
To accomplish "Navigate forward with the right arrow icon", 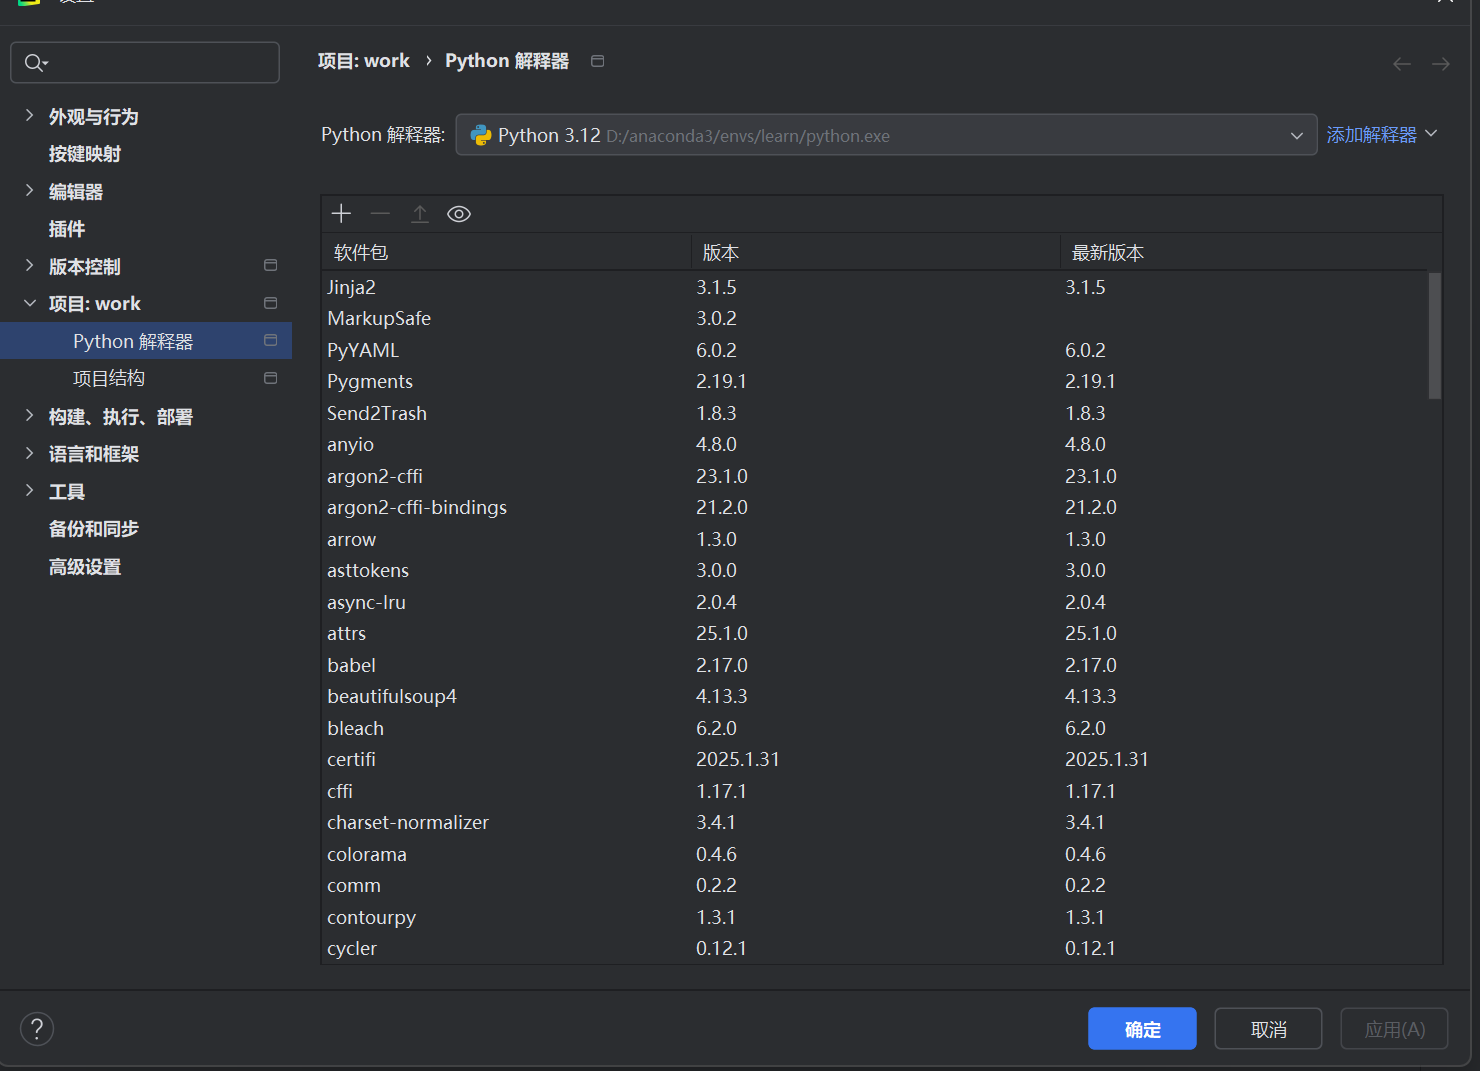I will 1440,63.
